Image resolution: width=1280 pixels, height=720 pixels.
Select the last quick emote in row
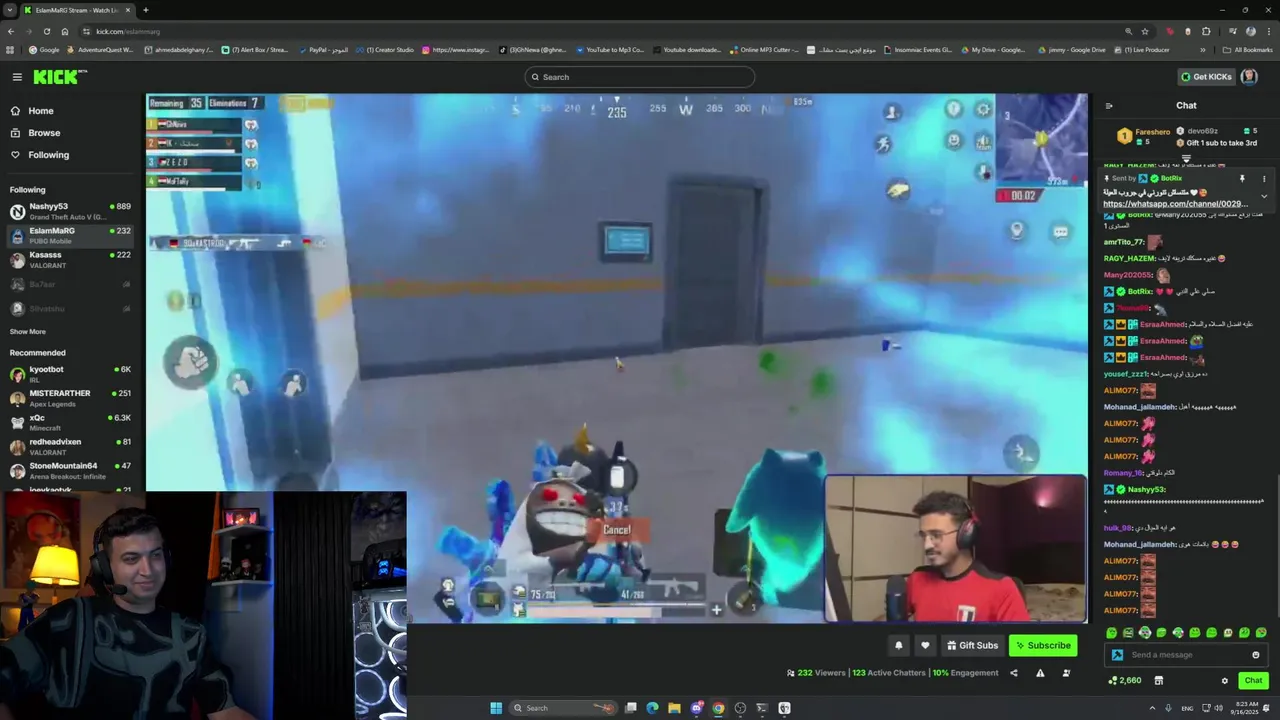click(1261, 632)
